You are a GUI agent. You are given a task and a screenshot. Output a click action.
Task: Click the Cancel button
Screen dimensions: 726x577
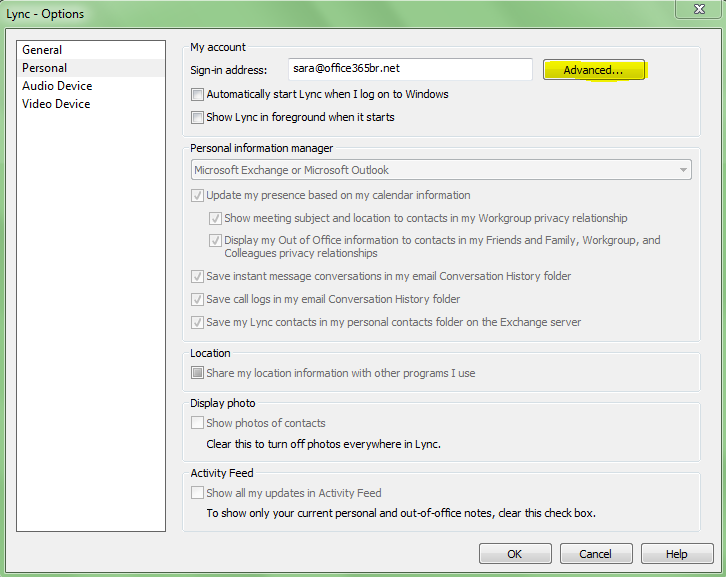tap(595, 554)
